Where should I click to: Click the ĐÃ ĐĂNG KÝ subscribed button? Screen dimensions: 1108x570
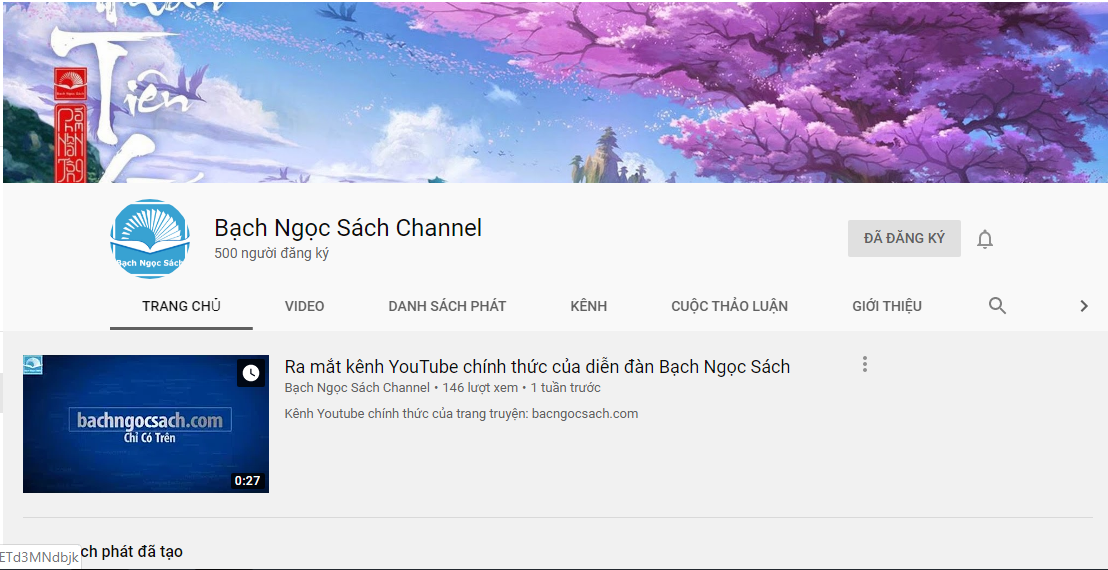pyautogui.click(x=904, y=239)
